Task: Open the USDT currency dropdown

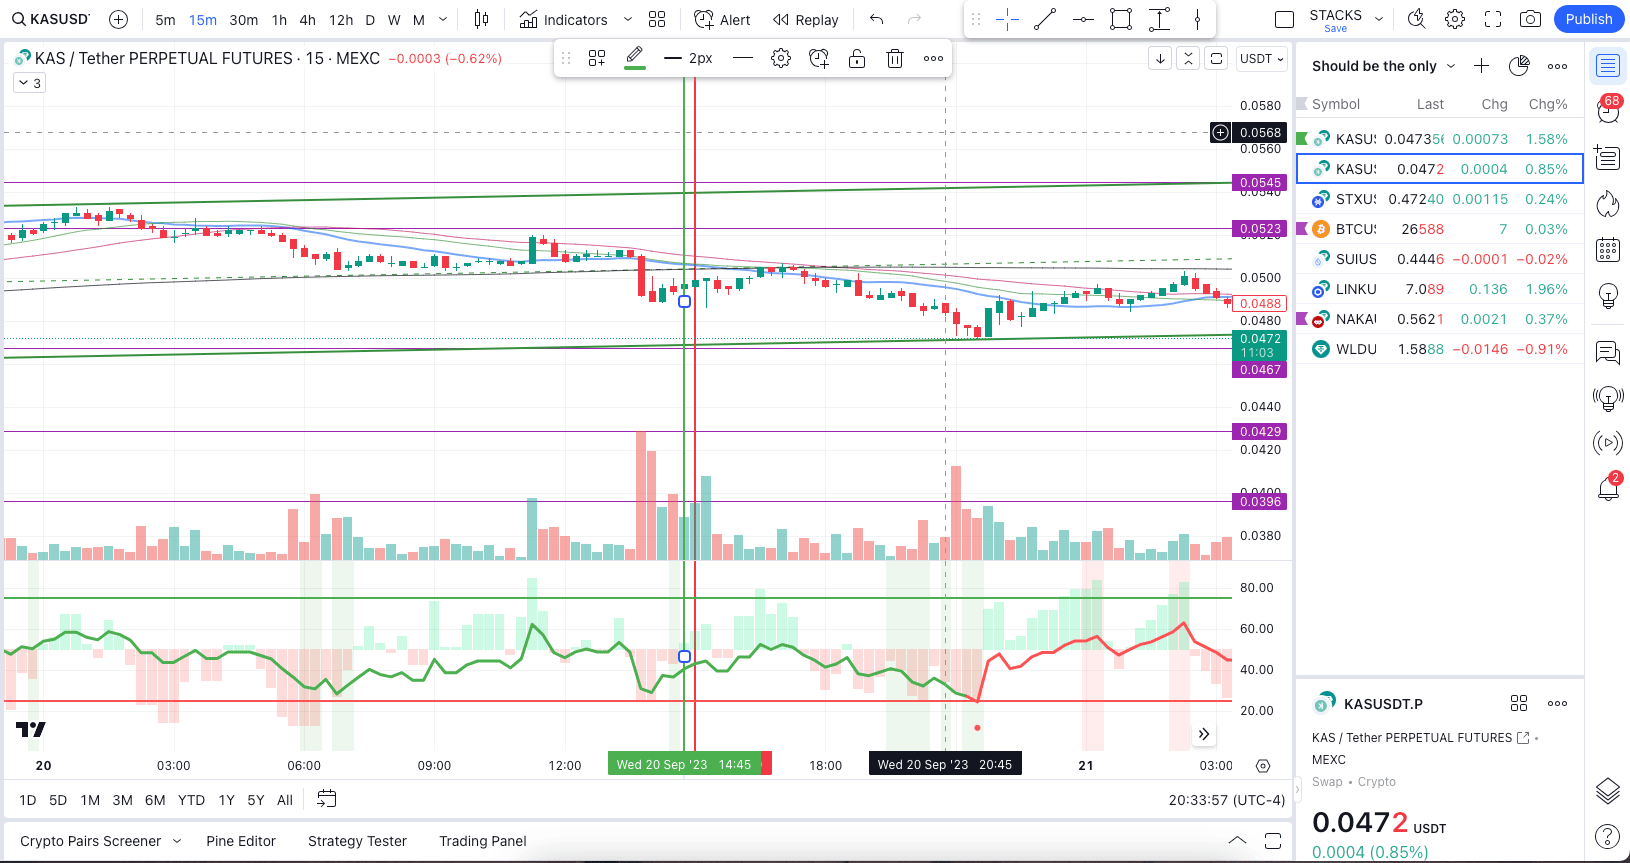Action: pos(1261,59)
